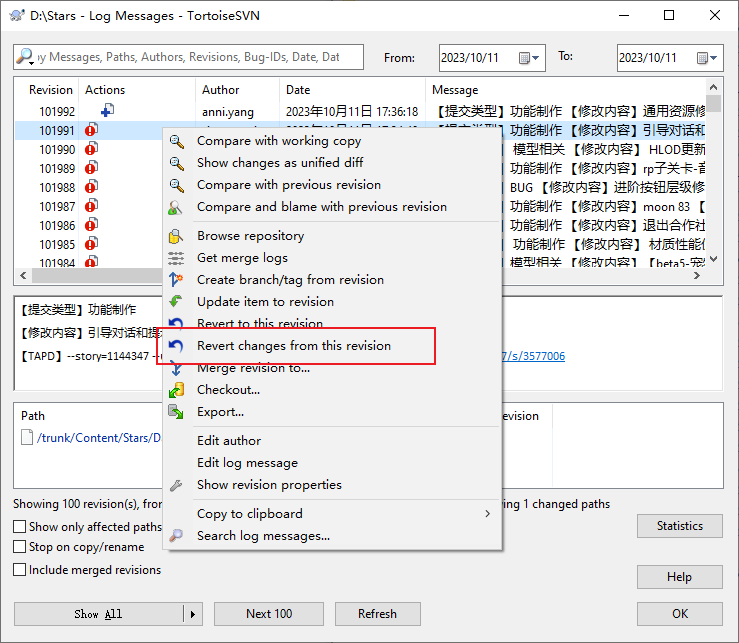This screenshot has width=739, height=643.
Task: Click modified action icon for revision 101988
Action: [x=91, y=187]
